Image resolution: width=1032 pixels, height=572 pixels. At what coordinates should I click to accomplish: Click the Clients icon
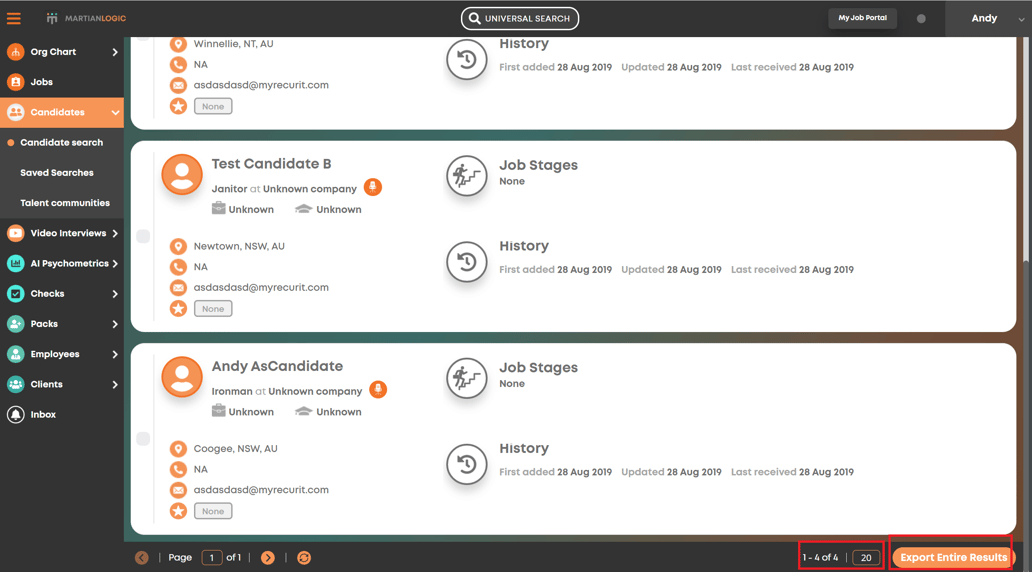tap(16, 384)
